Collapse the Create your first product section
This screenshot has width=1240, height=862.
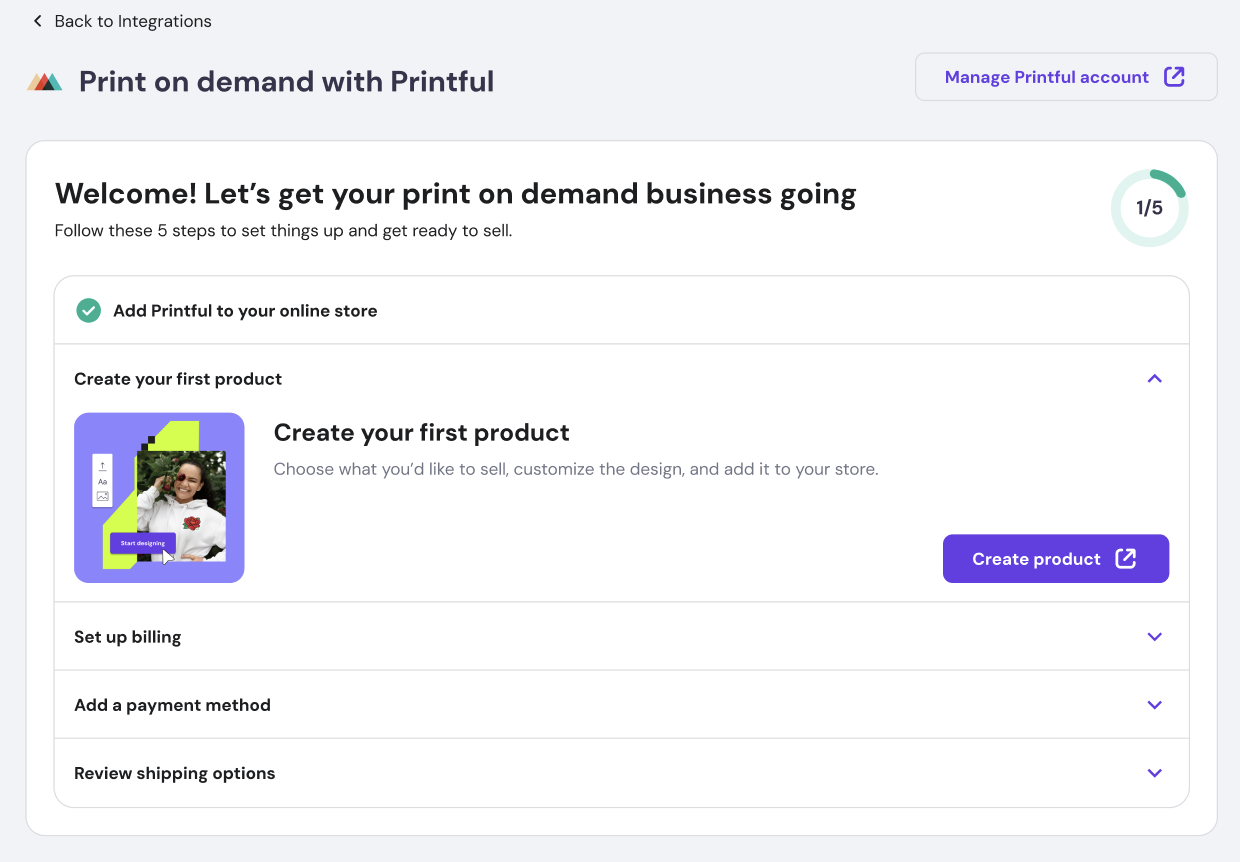[x=1154, y=378]
